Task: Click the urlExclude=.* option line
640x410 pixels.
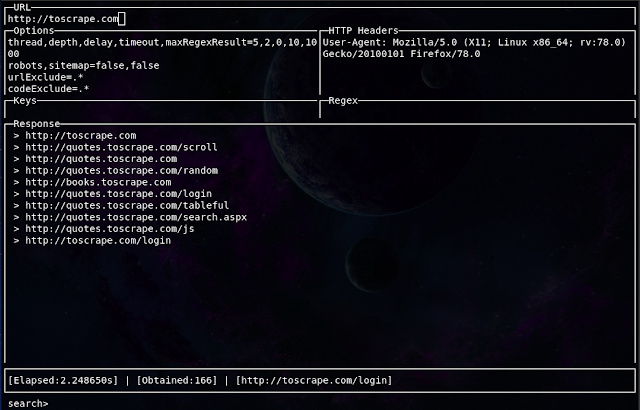Action: click(46, 78)
